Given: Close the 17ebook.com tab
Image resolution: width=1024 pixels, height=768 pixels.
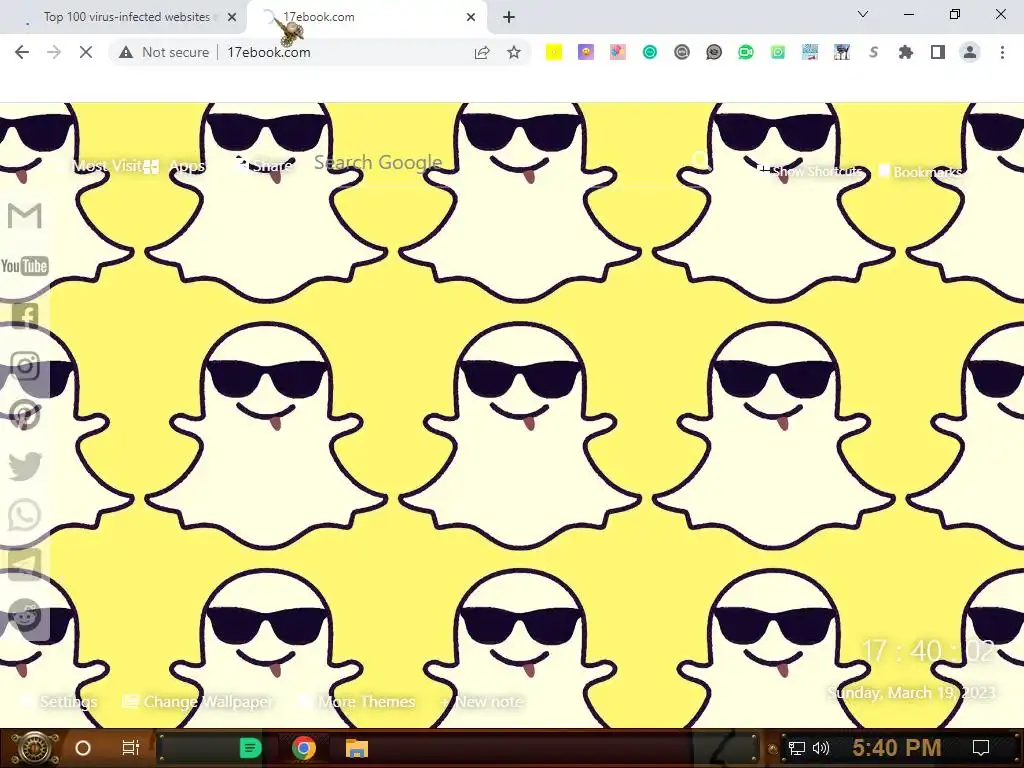Looking at the screenshot, I should [471, 17].
